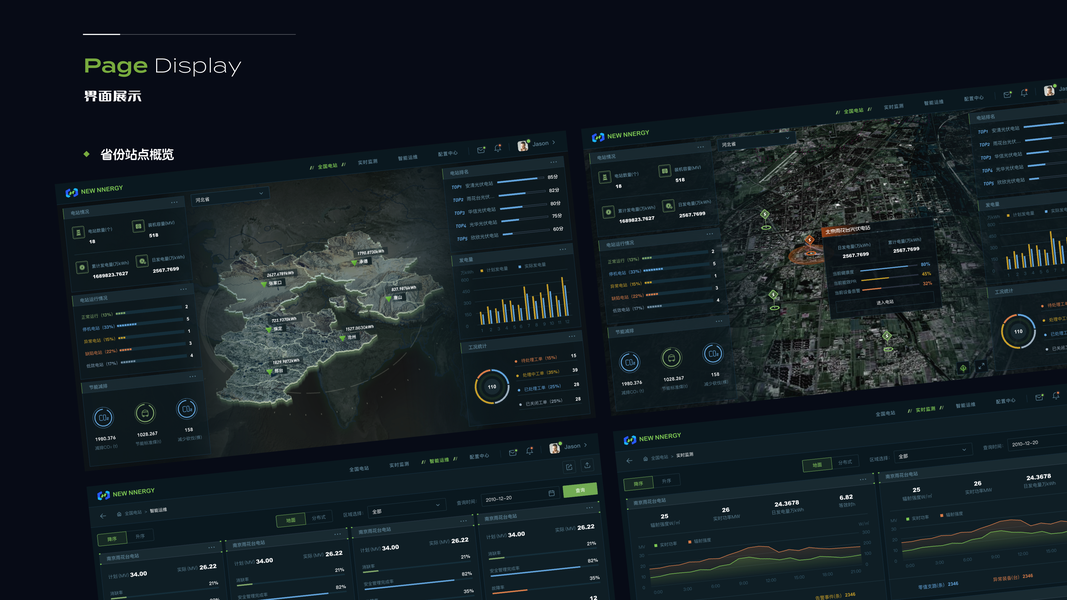Click the station count icon above value 18 in province map dashboard

(x=78, y=233)
